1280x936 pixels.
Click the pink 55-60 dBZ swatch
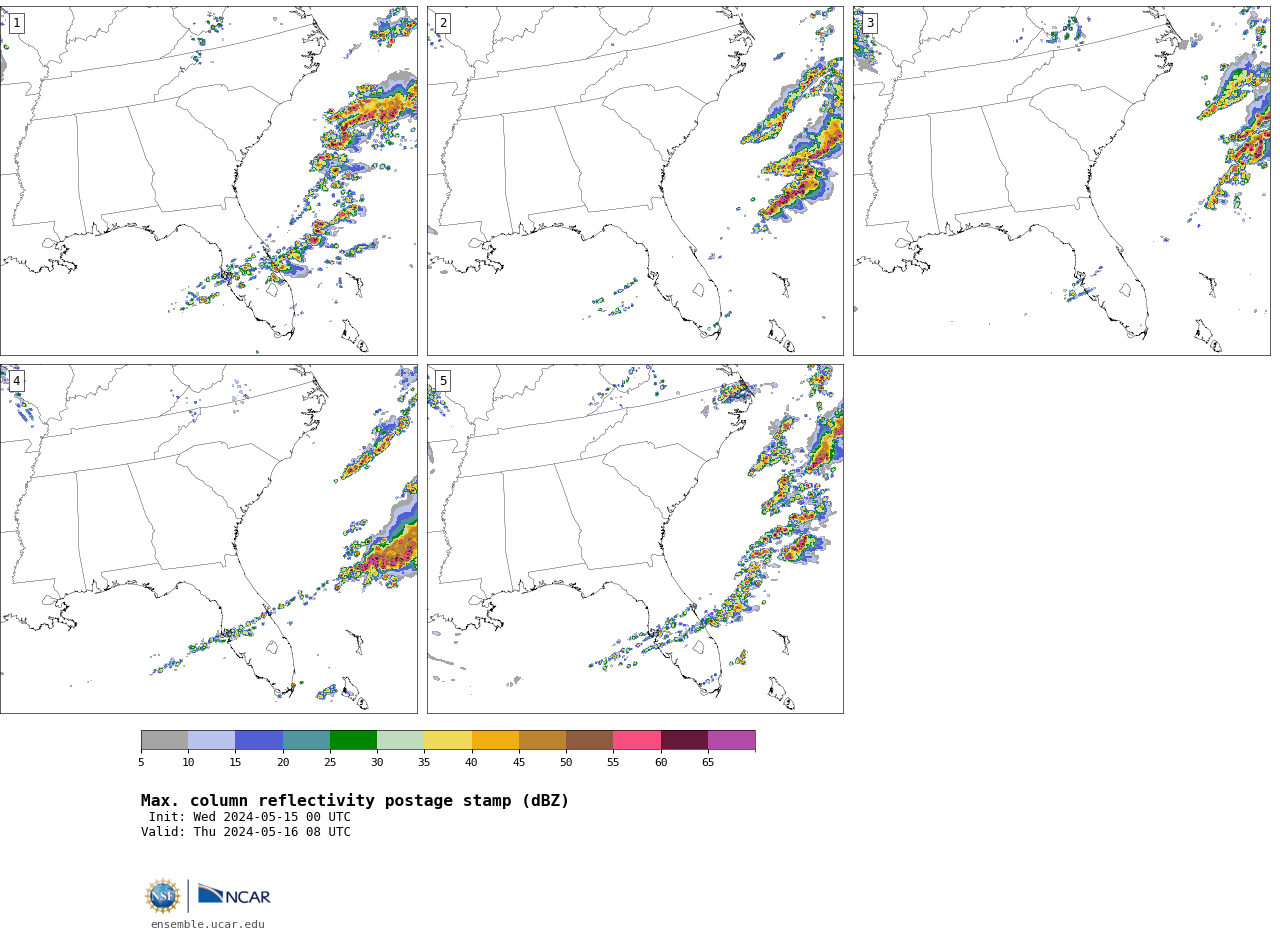(x=637, y=740)
